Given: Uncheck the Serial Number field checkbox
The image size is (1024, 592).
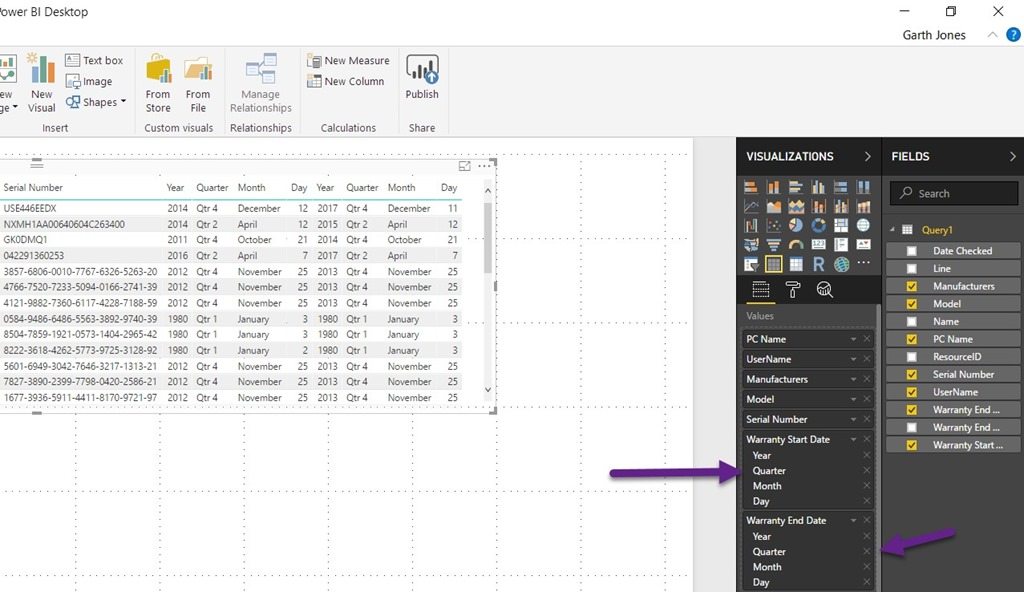Looking at the screenshot, I should click(x=912, y=374).
